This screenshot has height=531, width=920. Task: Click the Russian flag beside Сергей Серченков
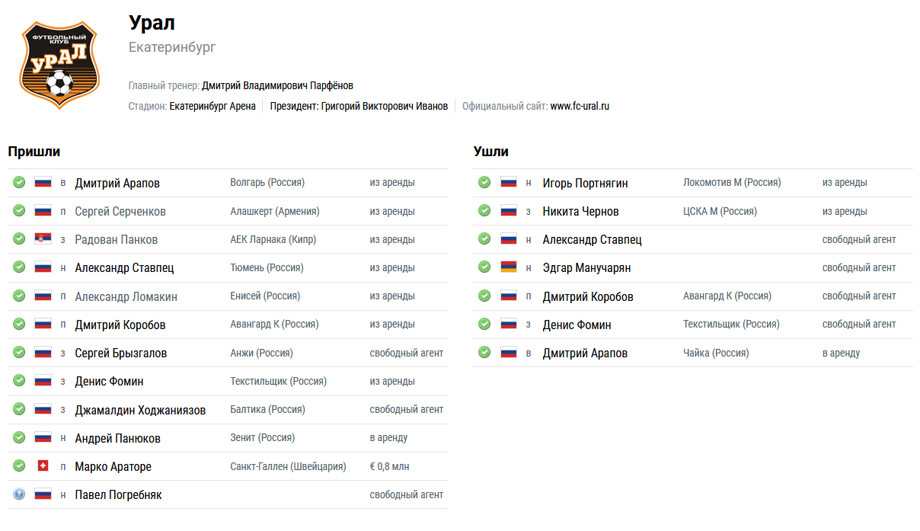pyautogui.click(x=43, y=211)
